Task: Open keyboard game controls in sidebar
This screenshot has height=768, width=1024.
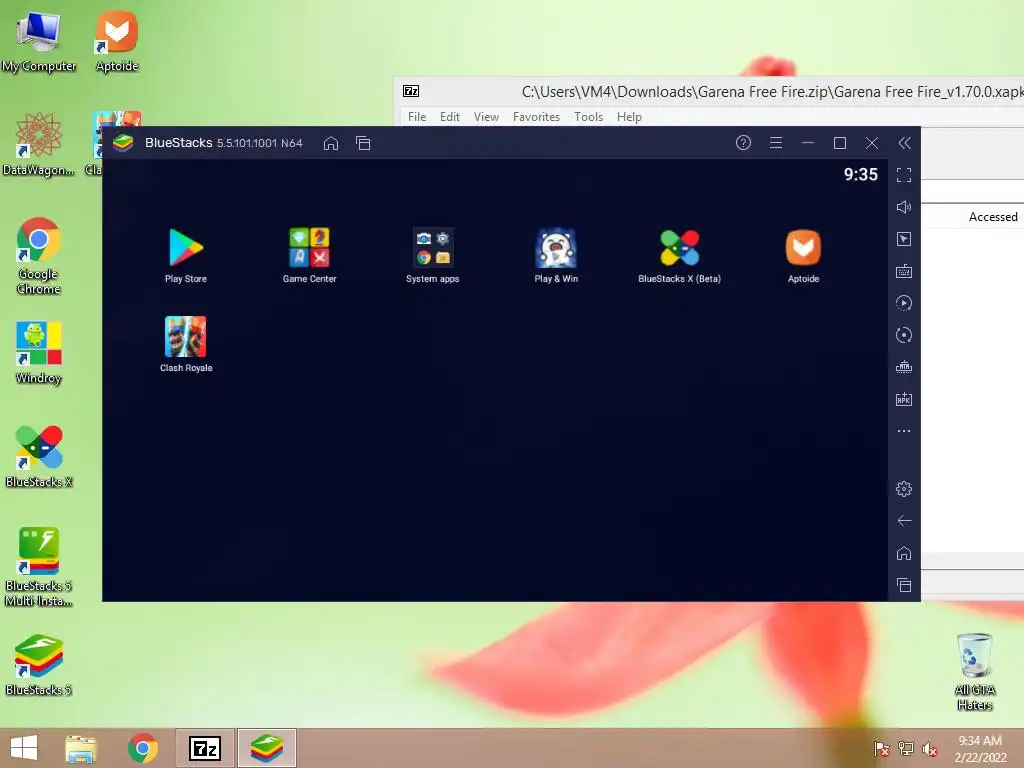Action: point(904,271)
